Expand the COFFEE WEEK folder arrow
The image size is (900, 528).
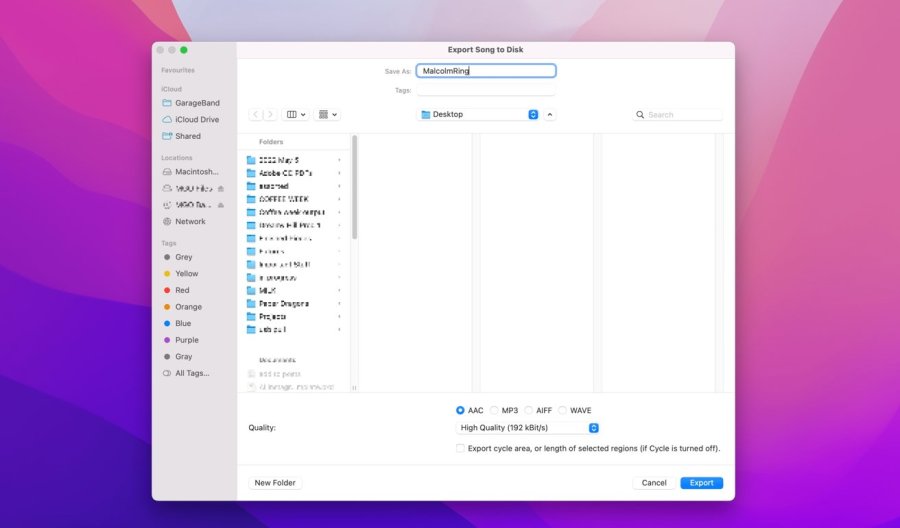[339, 199]
